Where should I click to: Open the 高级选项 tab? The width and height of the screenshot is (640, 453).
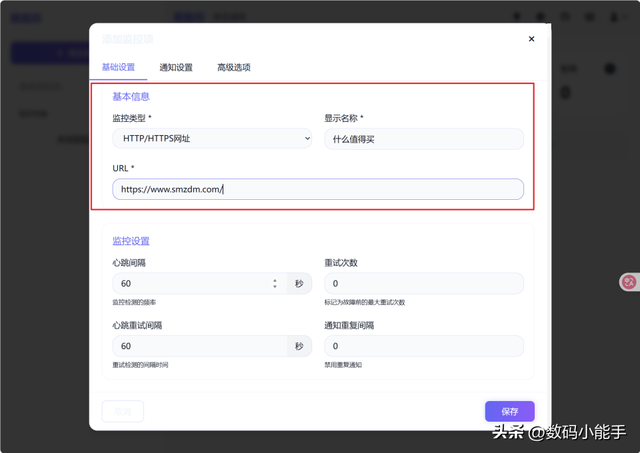[233, 67]
